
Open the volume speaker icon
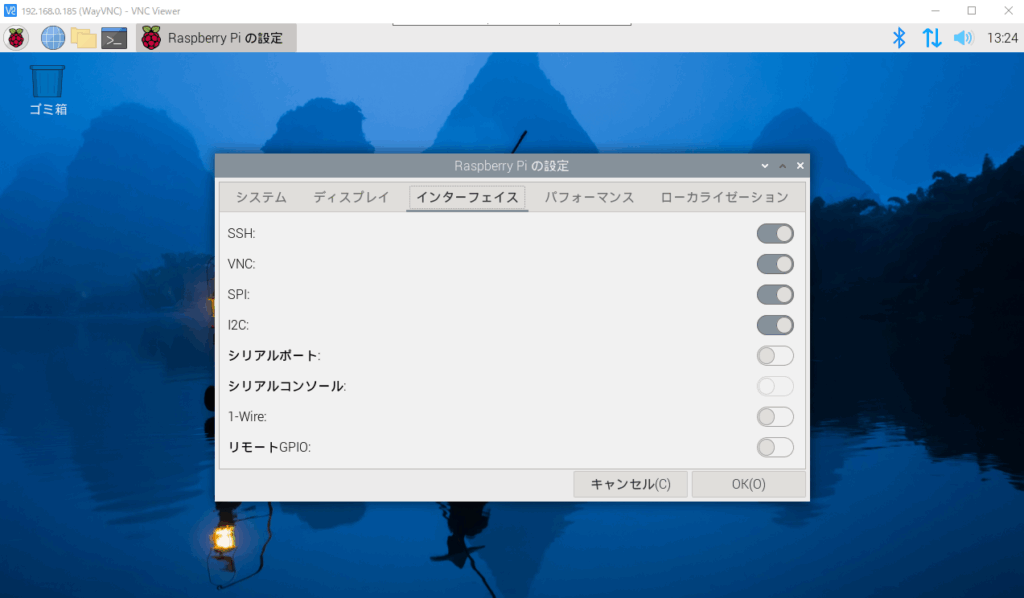click(x=963, y=38)
